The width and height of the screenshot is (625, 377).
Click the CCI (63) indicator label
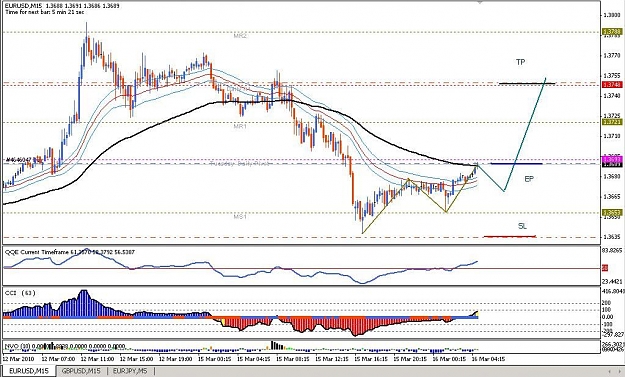click(20, 293)
